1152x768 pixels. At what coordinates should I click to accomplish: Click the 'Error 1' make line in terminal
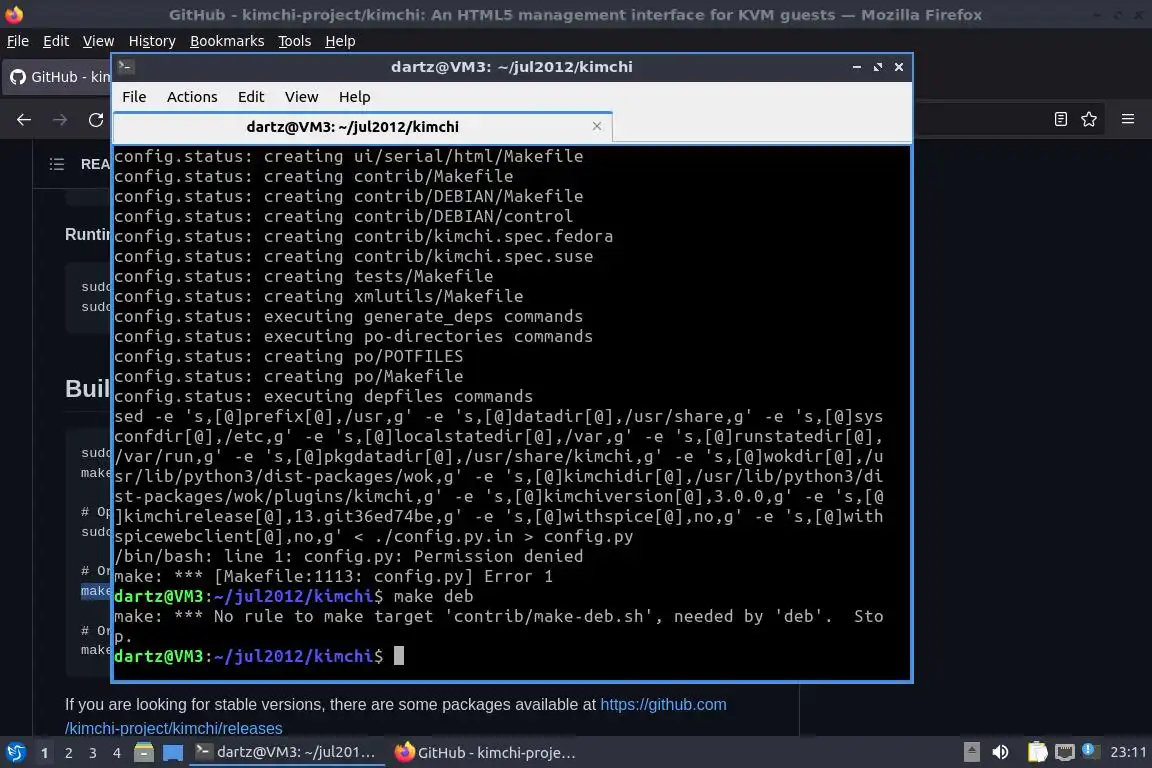[334, 576]
